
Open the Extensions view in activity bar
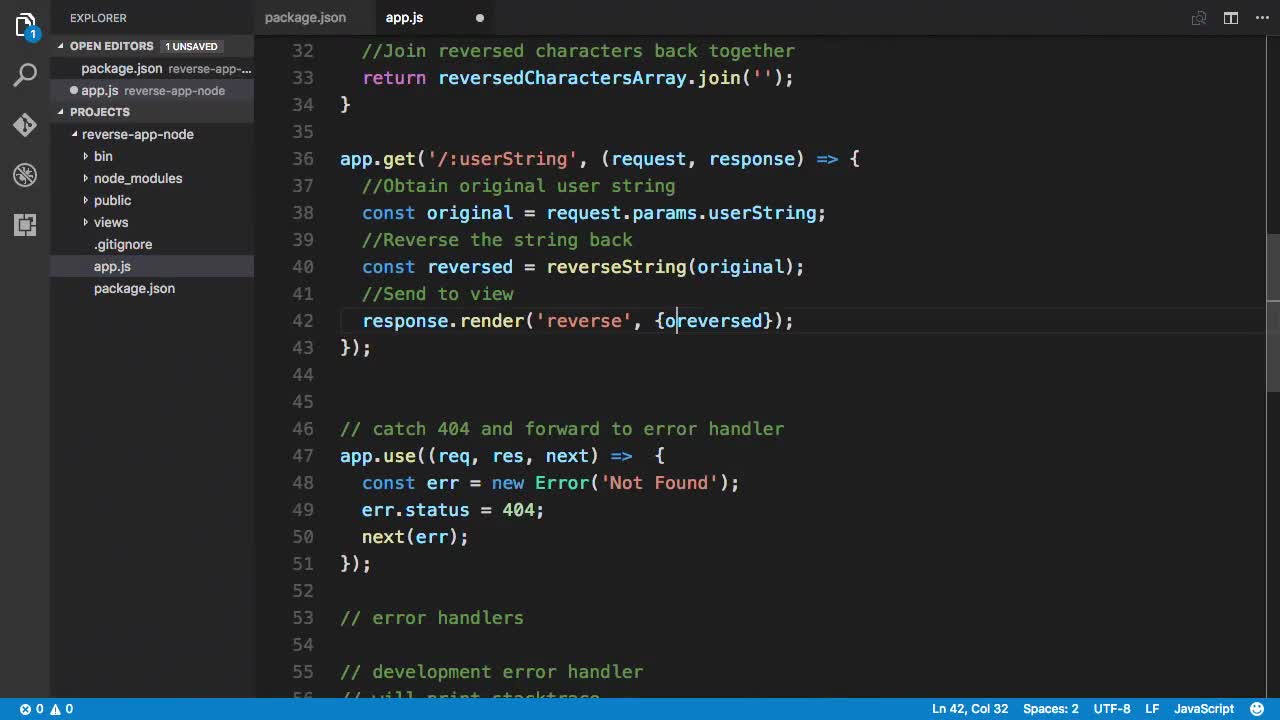[25, 225]
